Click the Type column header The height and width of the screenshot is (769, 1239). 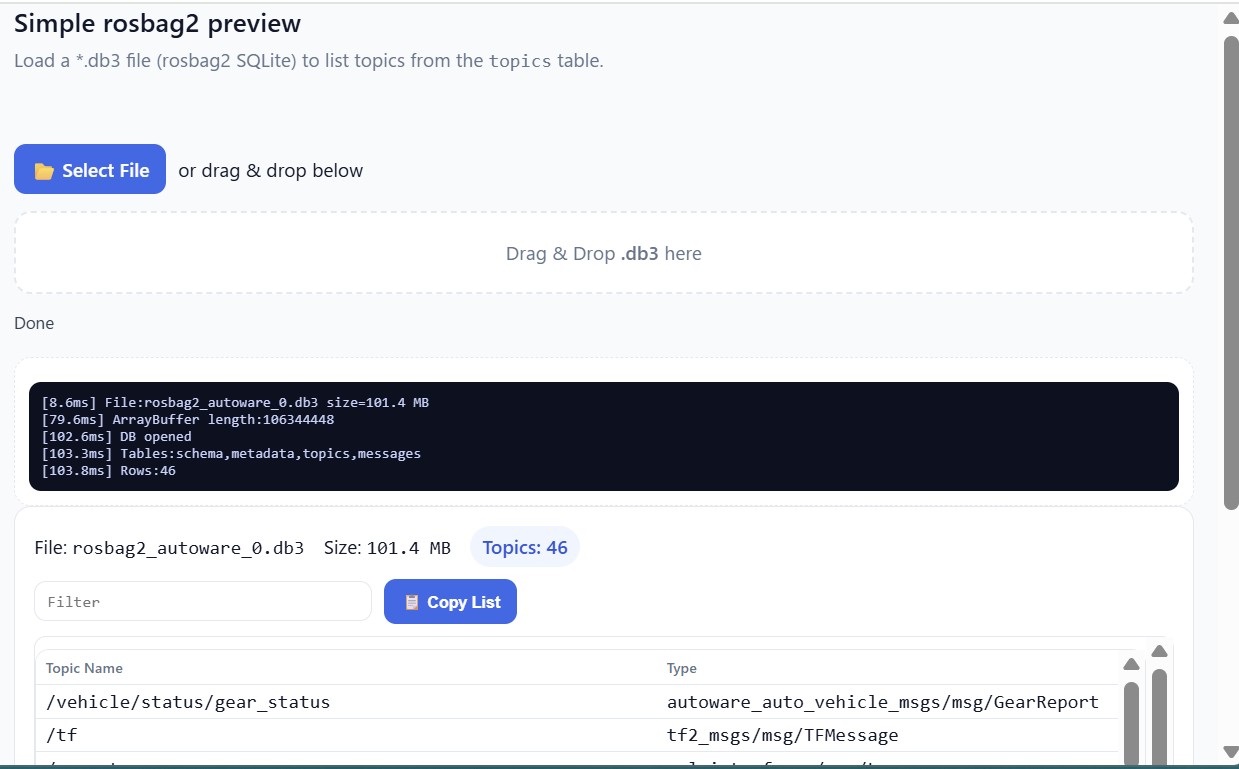(682, 668)
